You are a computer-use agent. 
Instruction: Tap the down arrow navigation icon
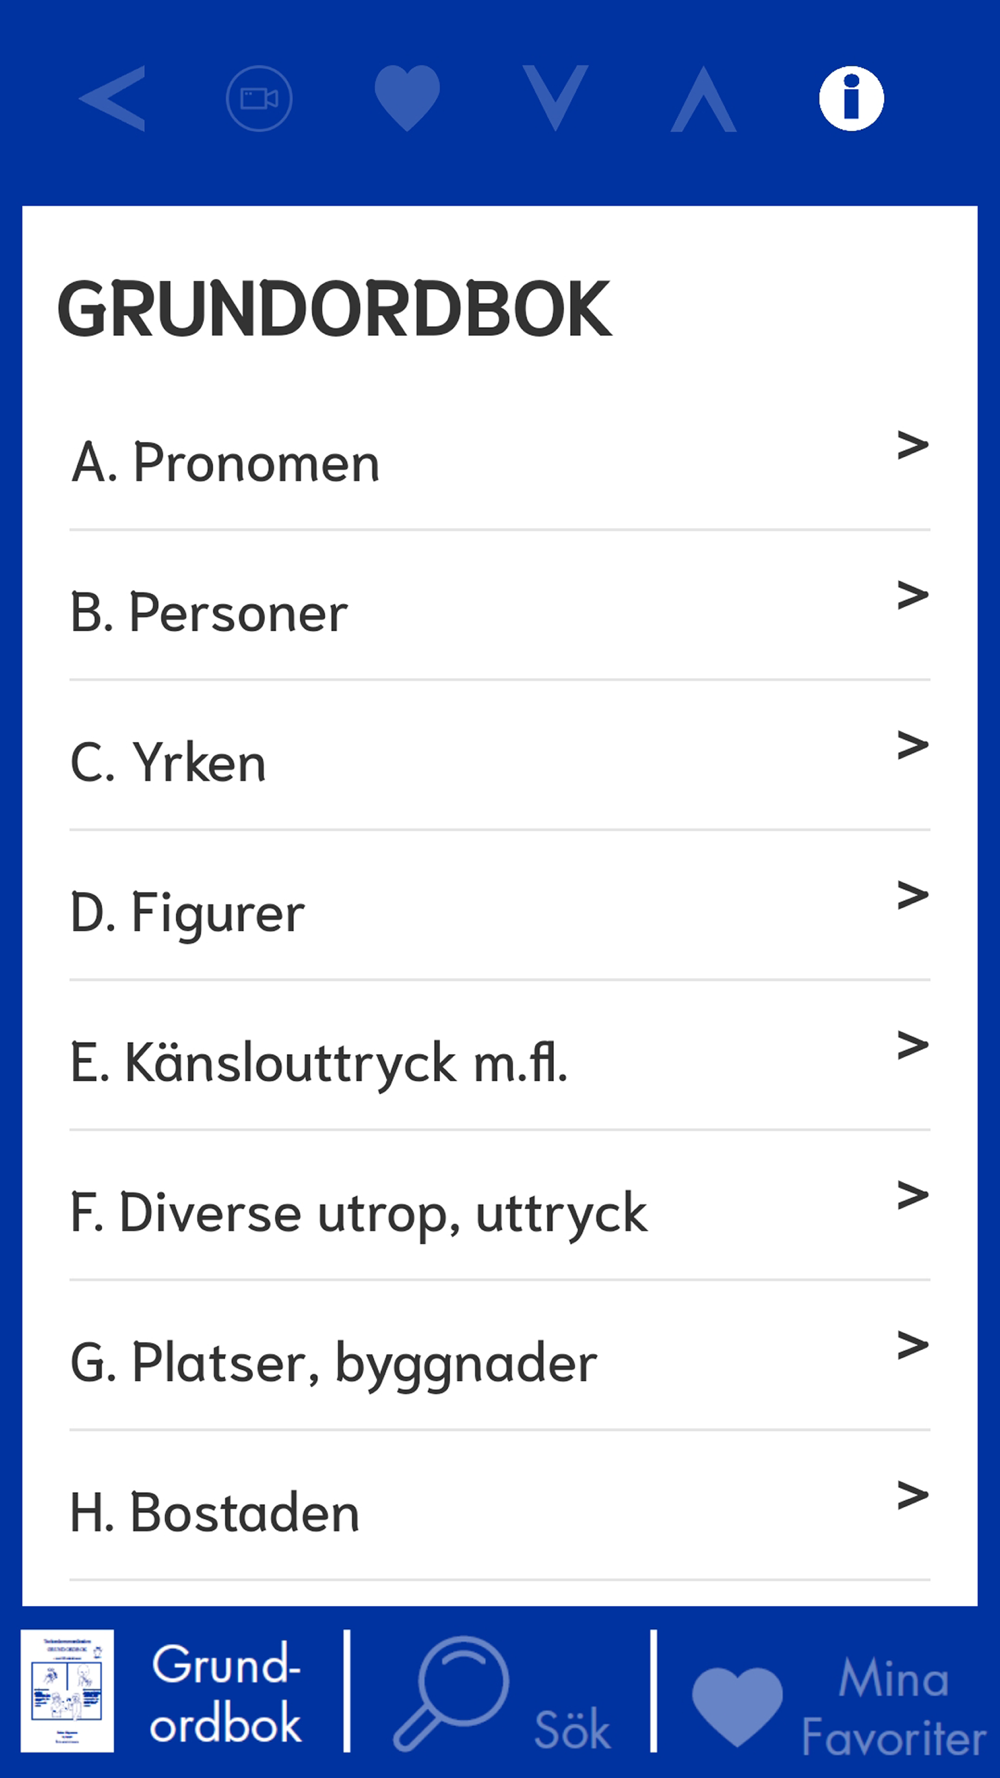(555, 99)
